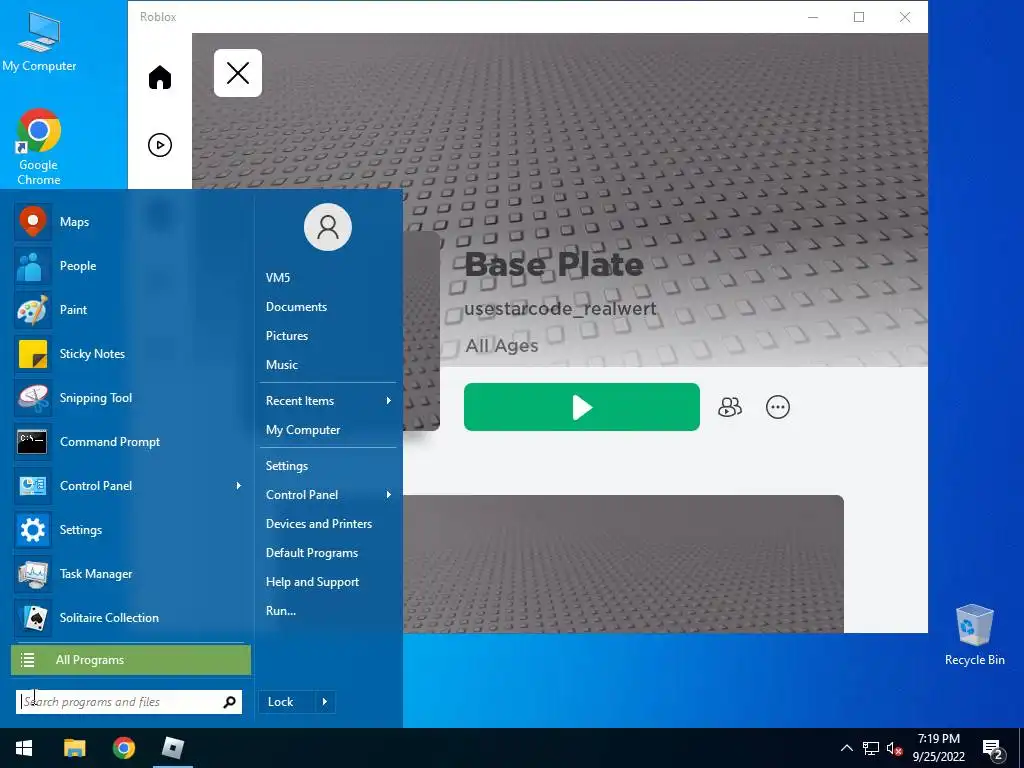Open Pictures folder link
Image resolution: width=1024 pixels, height=768 pixels.
(287, 336)
